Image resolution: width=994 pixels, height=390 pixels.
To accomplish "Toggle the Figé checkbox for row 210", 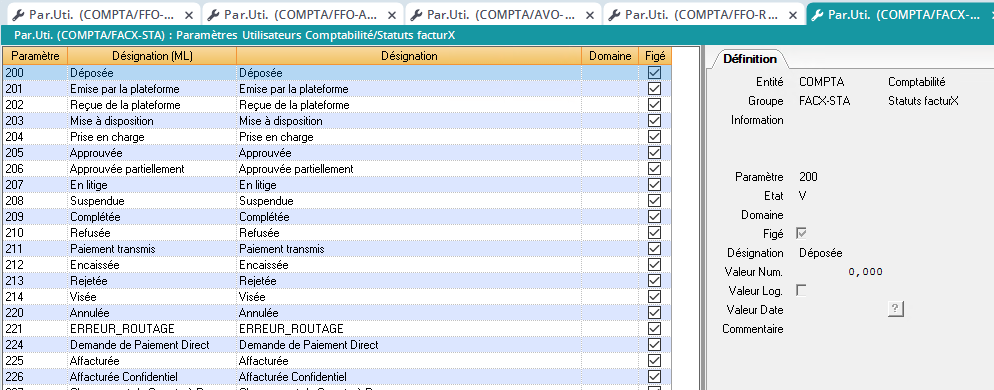I will tap(655, 233).
